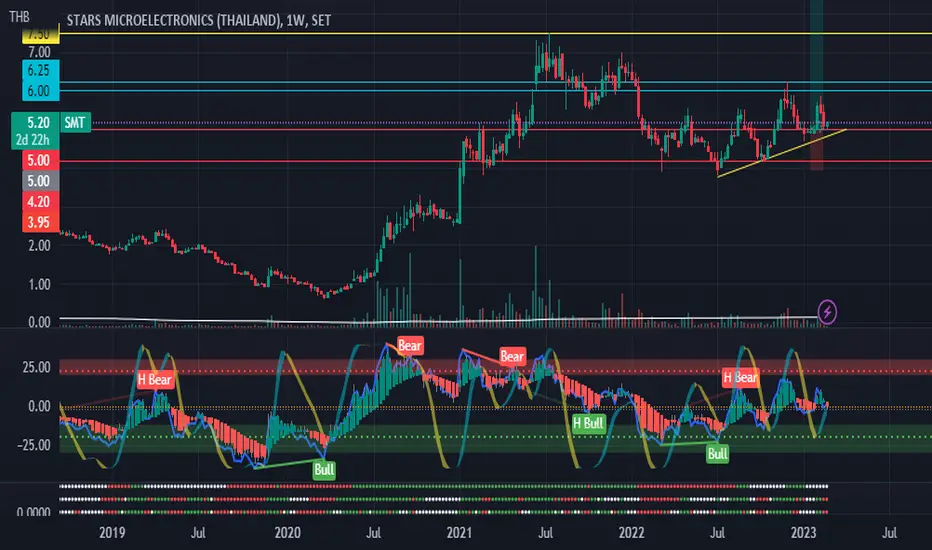Screen dimensions: 932x550
Task: Click the H Bull divergence label
Action: [588, 423]
